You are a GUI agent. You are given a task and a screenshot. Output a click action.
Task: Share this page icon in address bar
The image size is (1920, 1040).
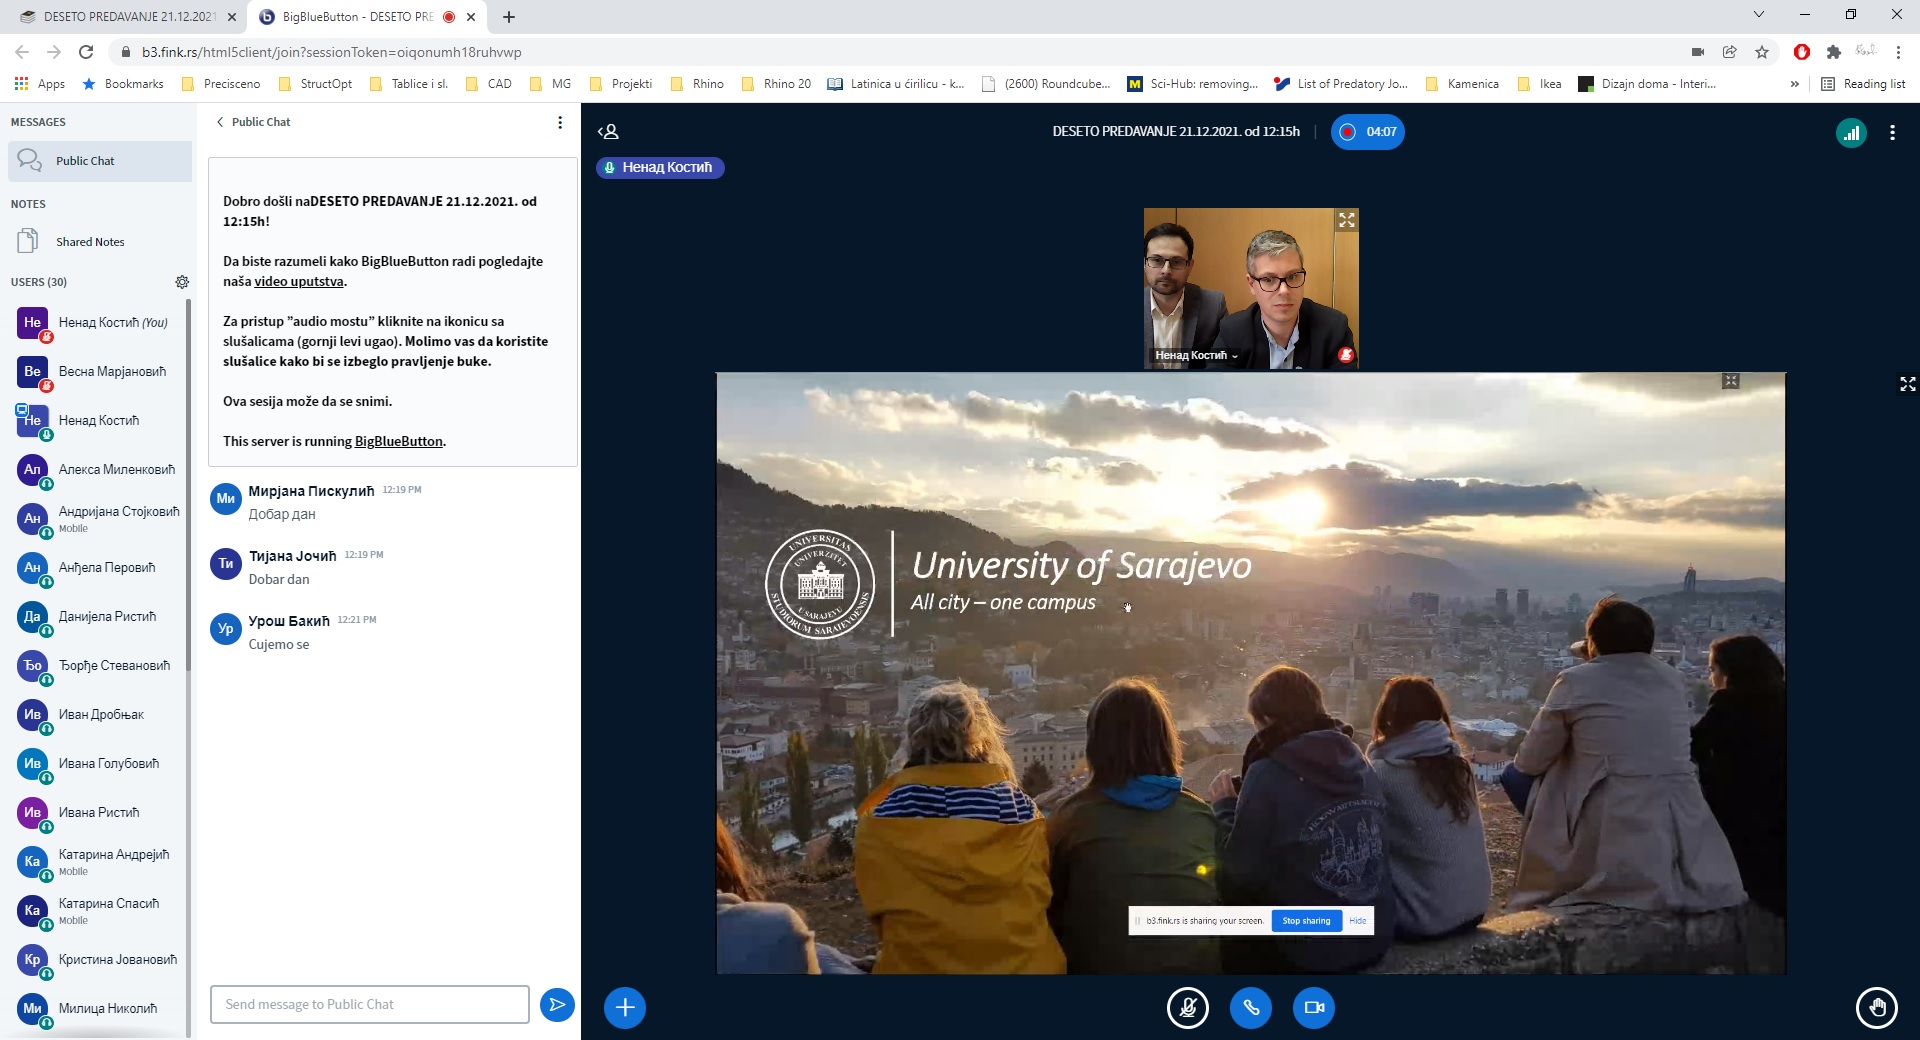click(1729, 52)
